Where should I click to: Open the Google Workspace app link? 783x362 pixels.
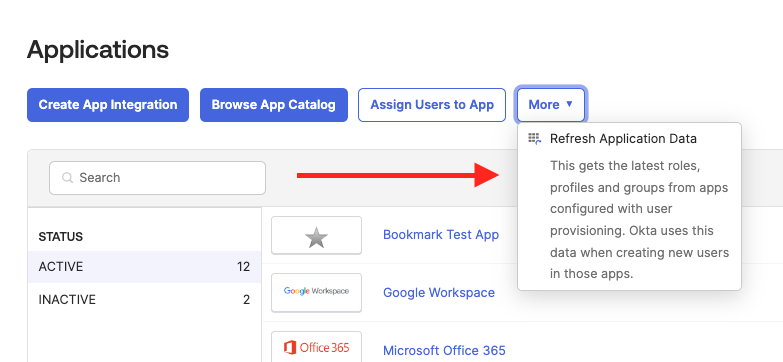tap(438, 293)
